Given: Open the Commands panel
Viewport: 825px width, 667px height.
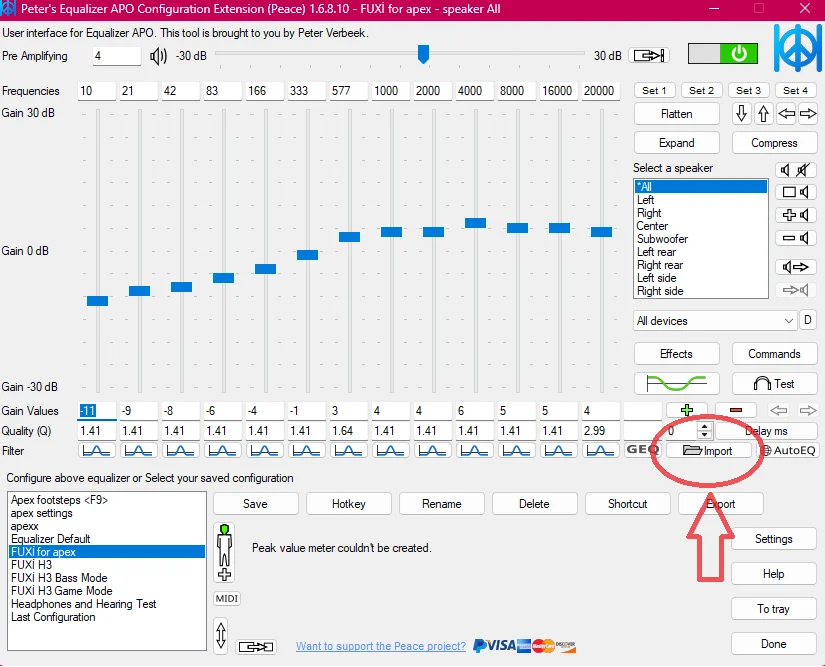Looking at the screenshot, I should coord(774,354).
